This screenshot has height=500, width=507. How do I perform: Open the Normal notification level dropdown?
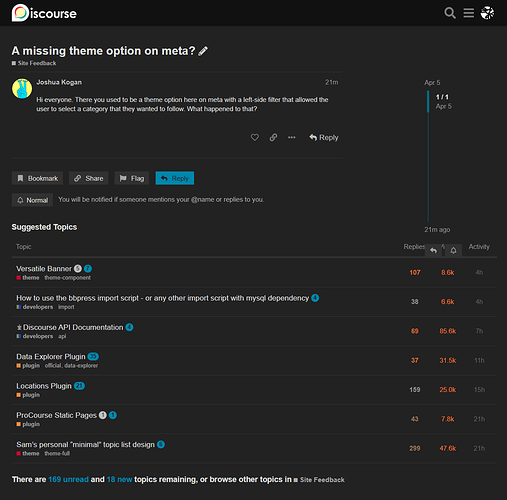coord(32,200)
